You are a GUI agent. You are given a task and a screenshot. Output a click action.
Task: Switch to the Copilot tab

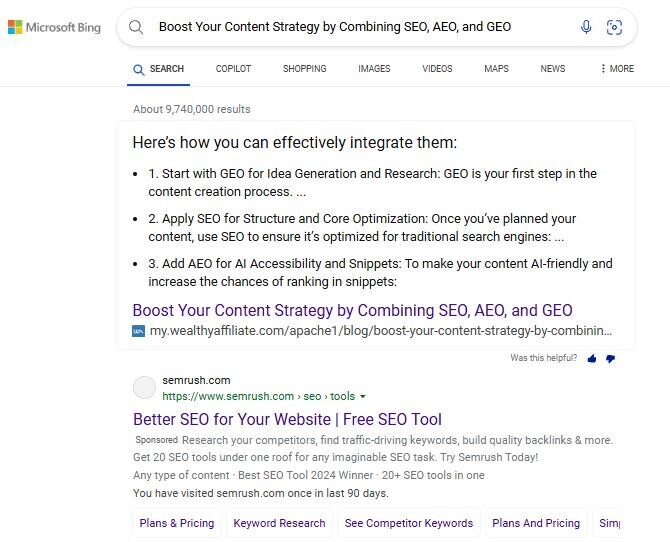tap(233, 69)
